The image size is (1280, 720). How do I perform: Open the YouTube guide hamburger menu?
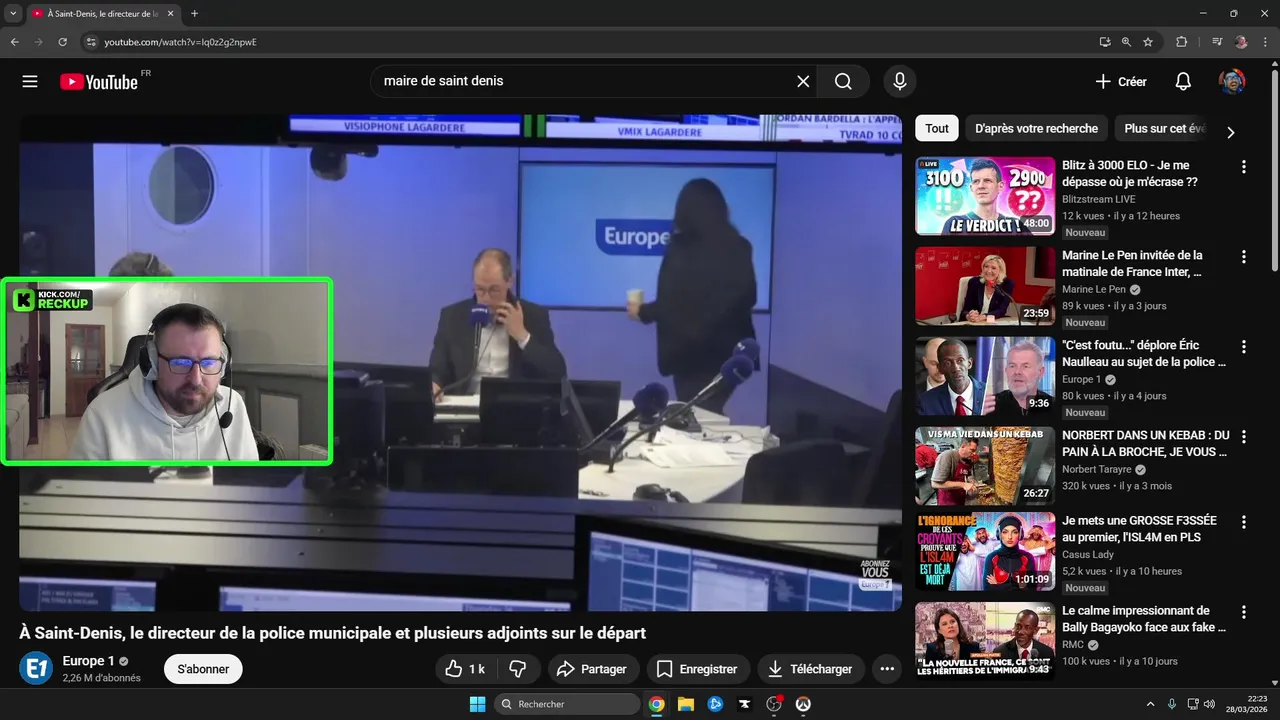pyautogui.click(x=30, y=82)
